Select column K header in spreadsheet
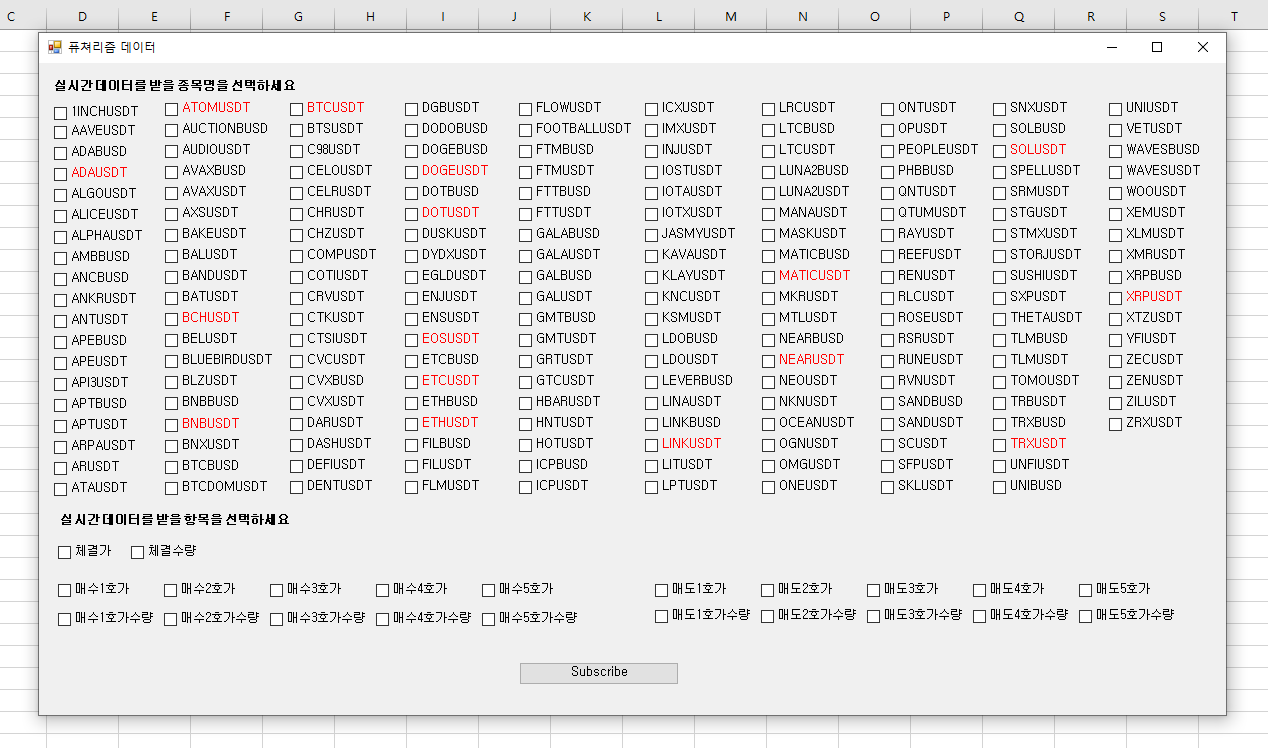The width and height of the screenshot is (1268, 748). click(587, 16)
